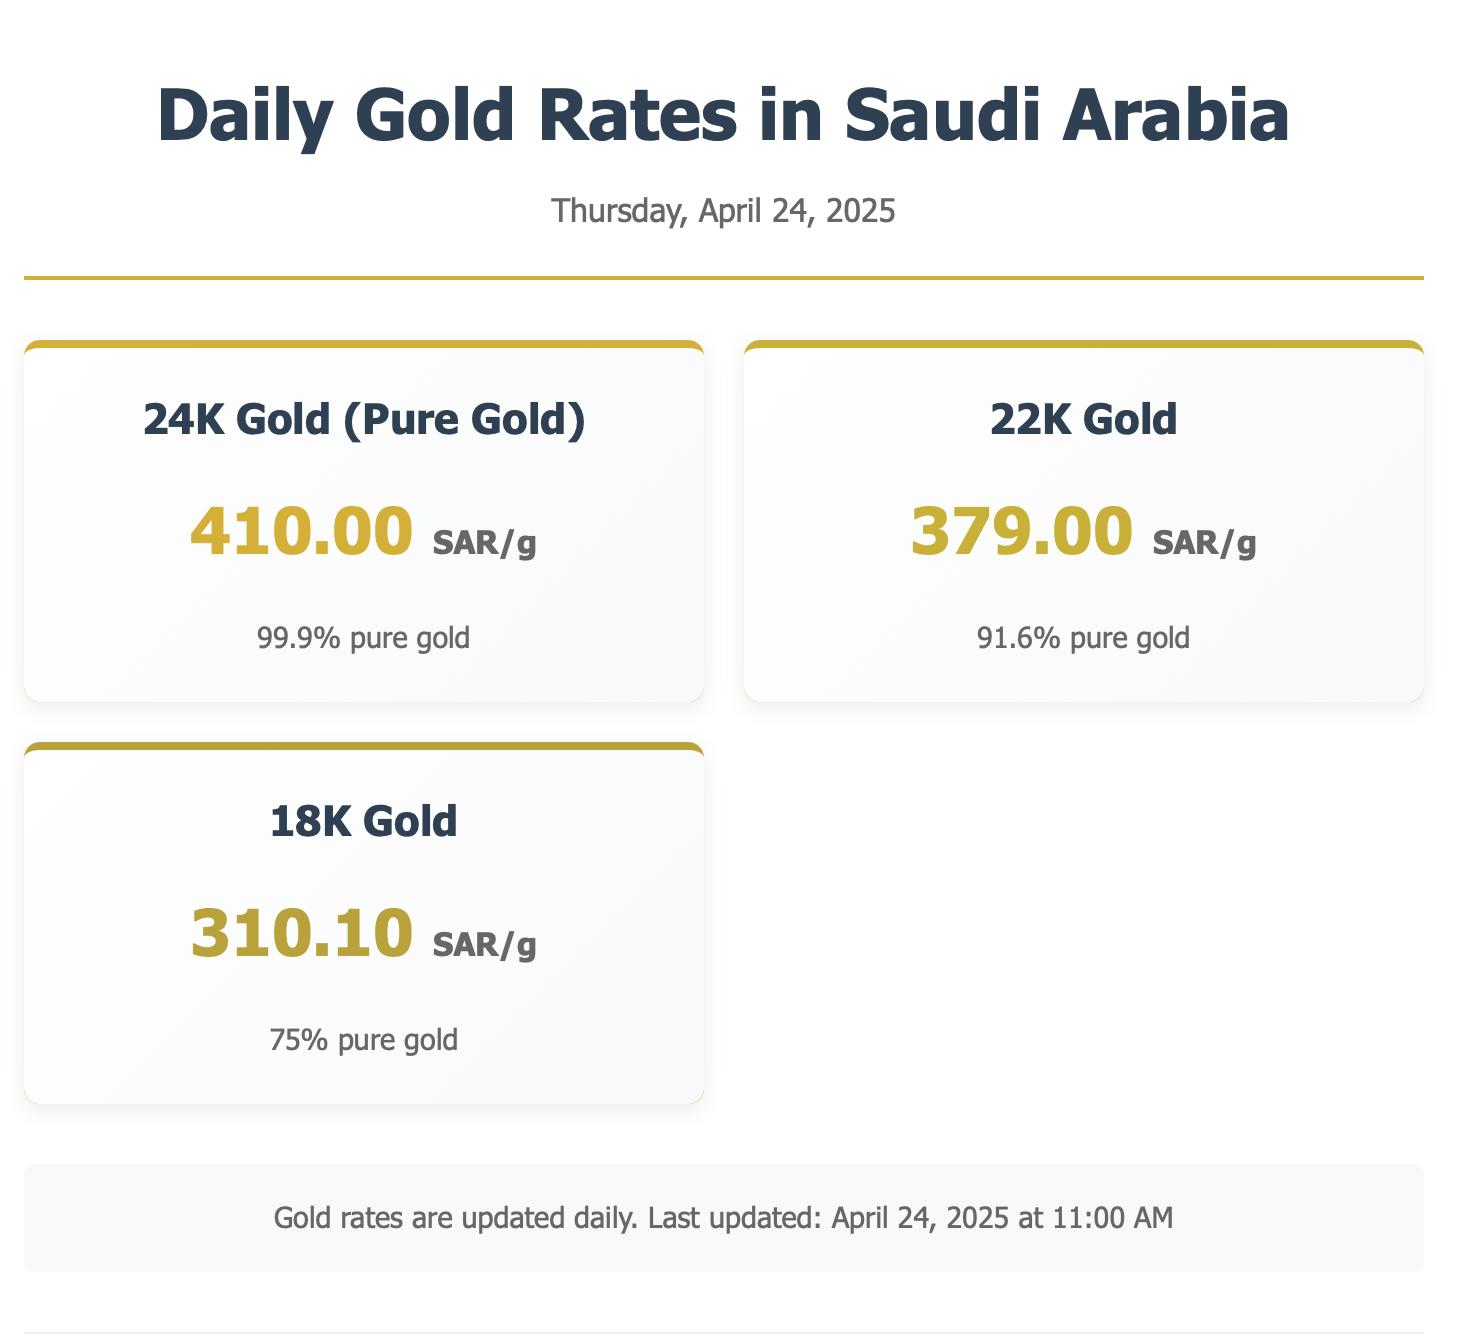
Task: Click the gold top border of 24K card
Action: [364, 344]
